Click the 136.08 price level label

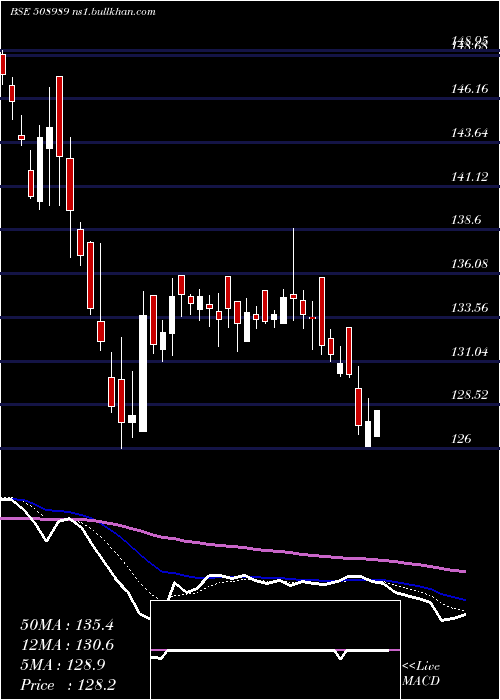click(468, 264)
